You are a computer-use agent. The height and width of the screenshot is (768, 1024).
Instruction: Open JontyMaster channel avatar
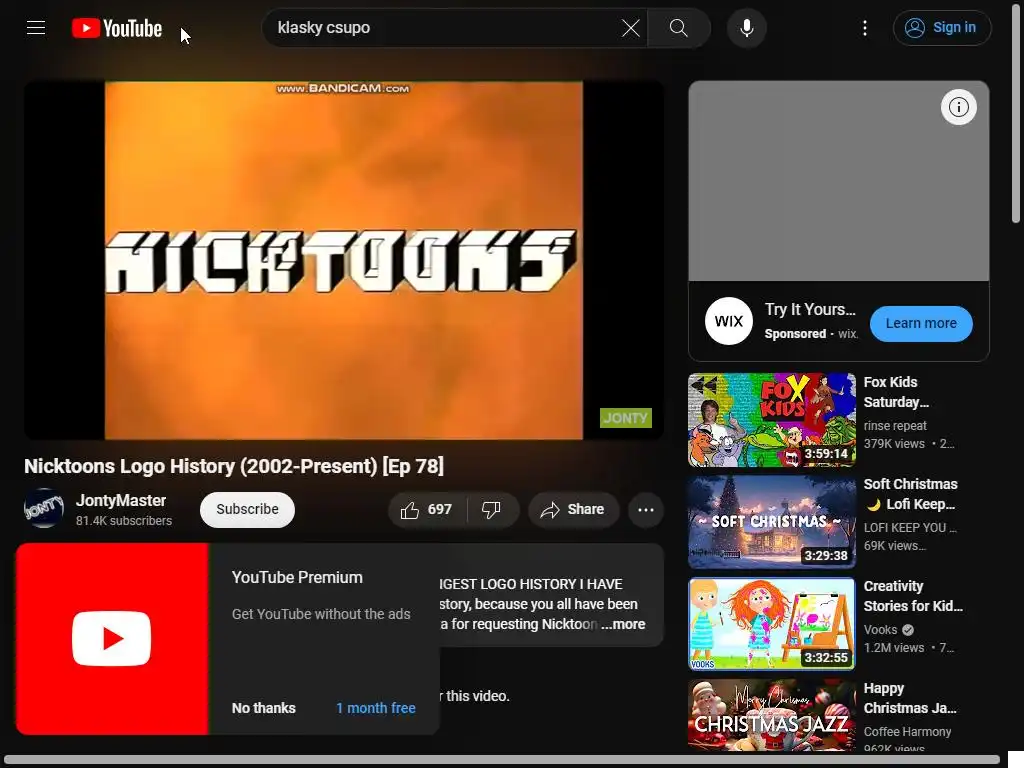coord(44,508)
